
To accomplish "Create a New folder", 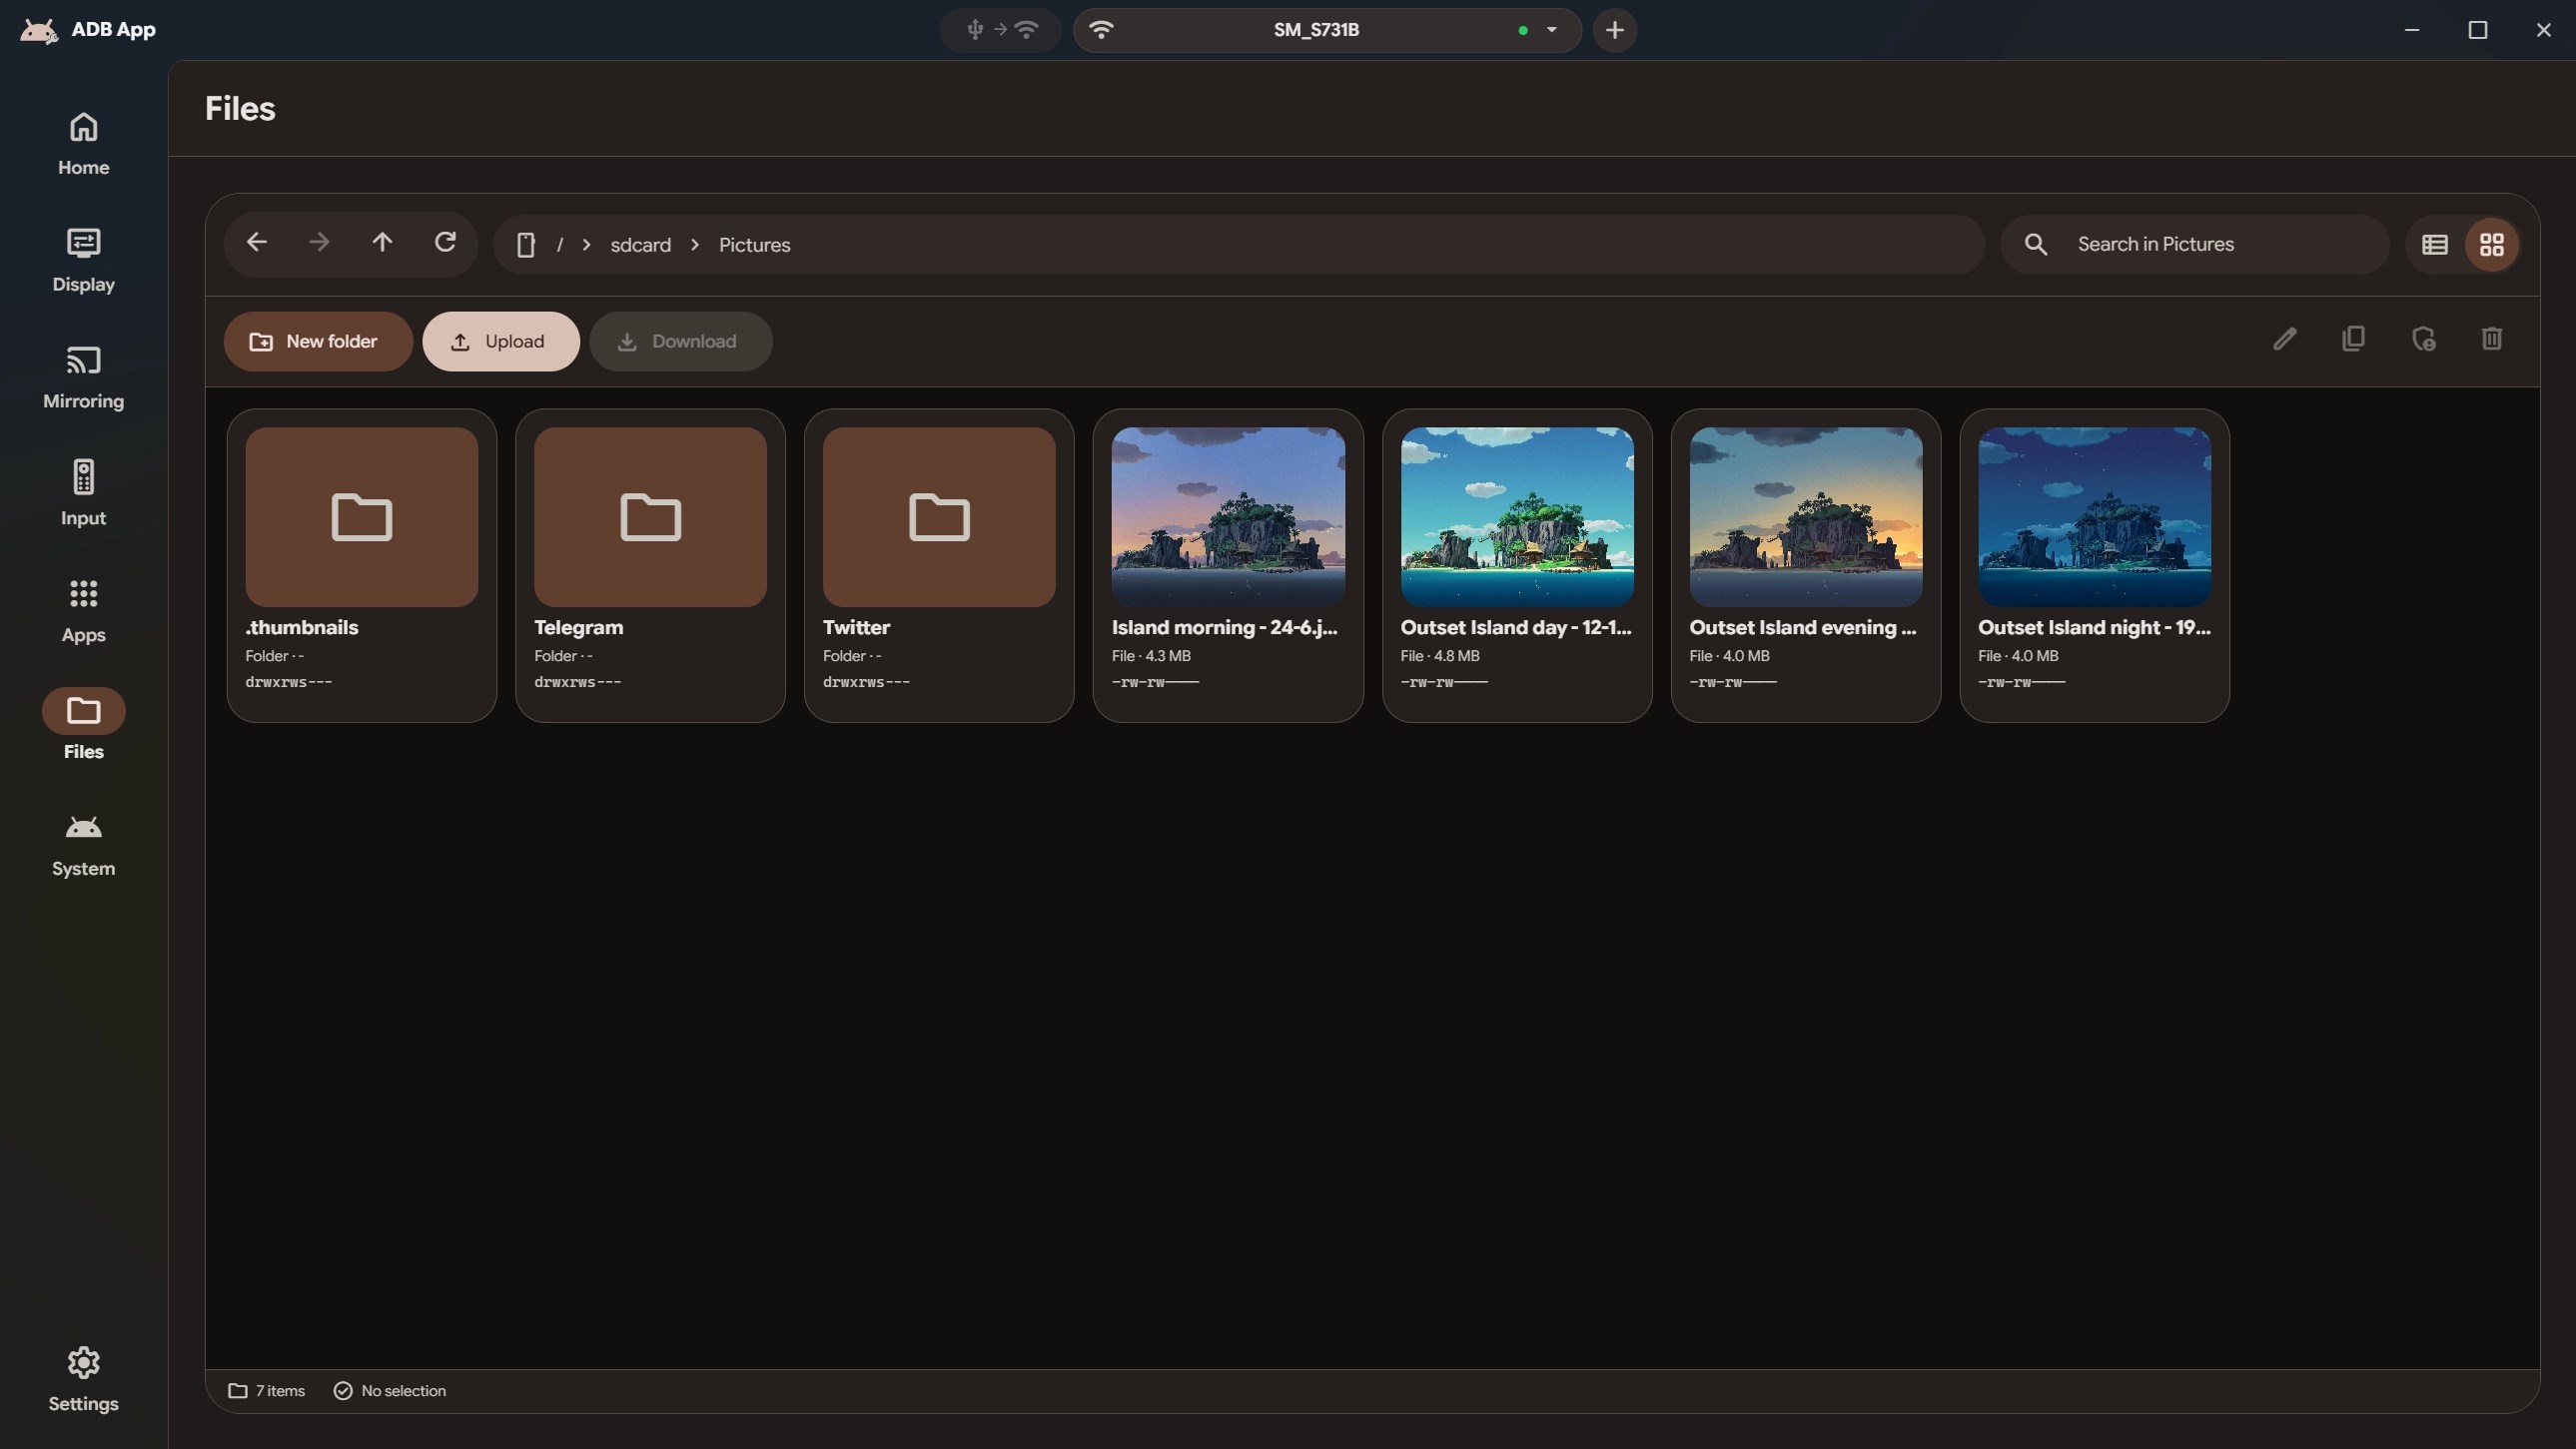I will [318, 341].
